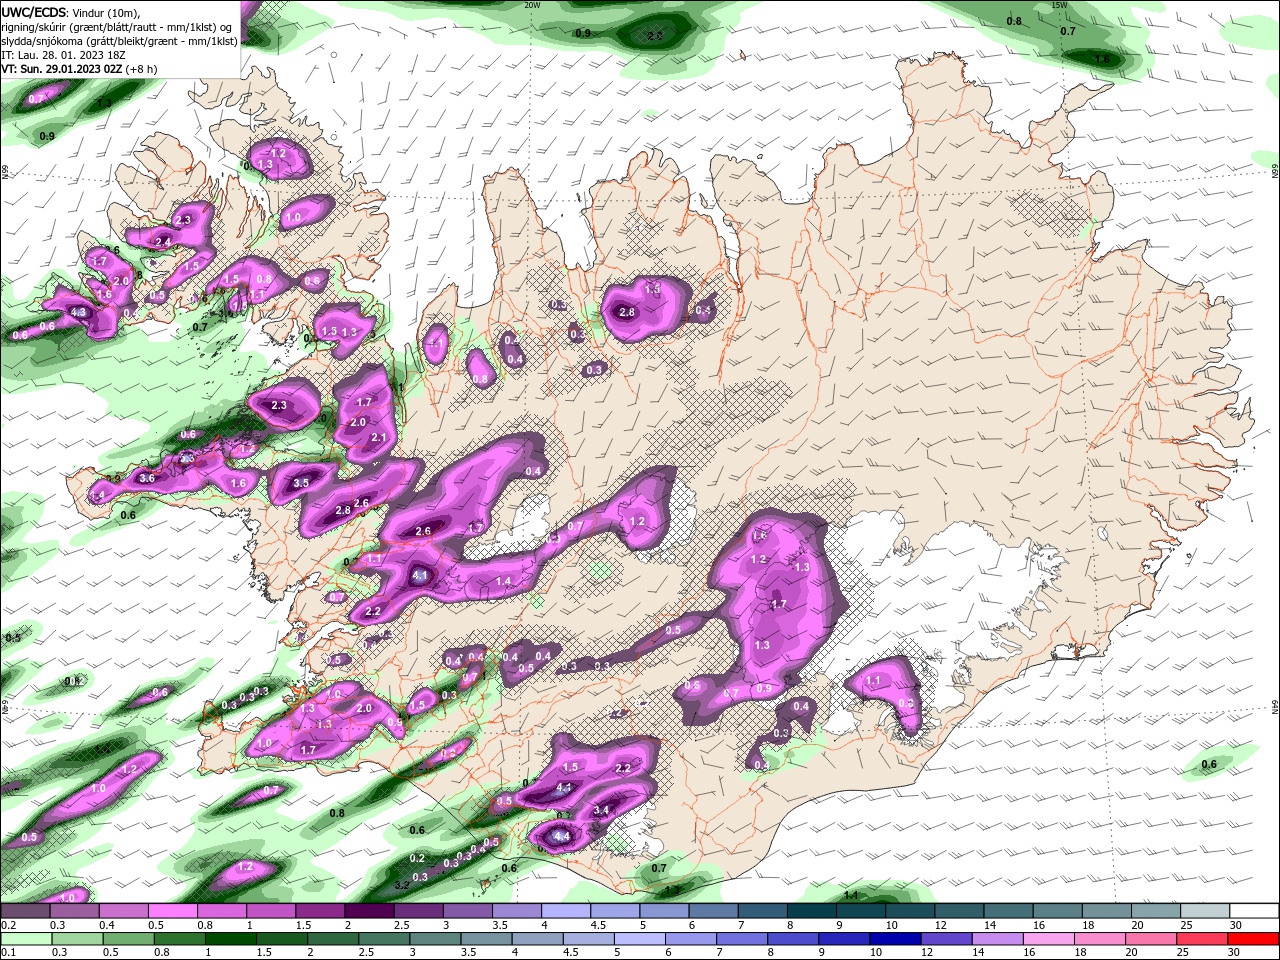
Task: Click the lightest green swatch starting the lower legend row
Action: (25, 938)
